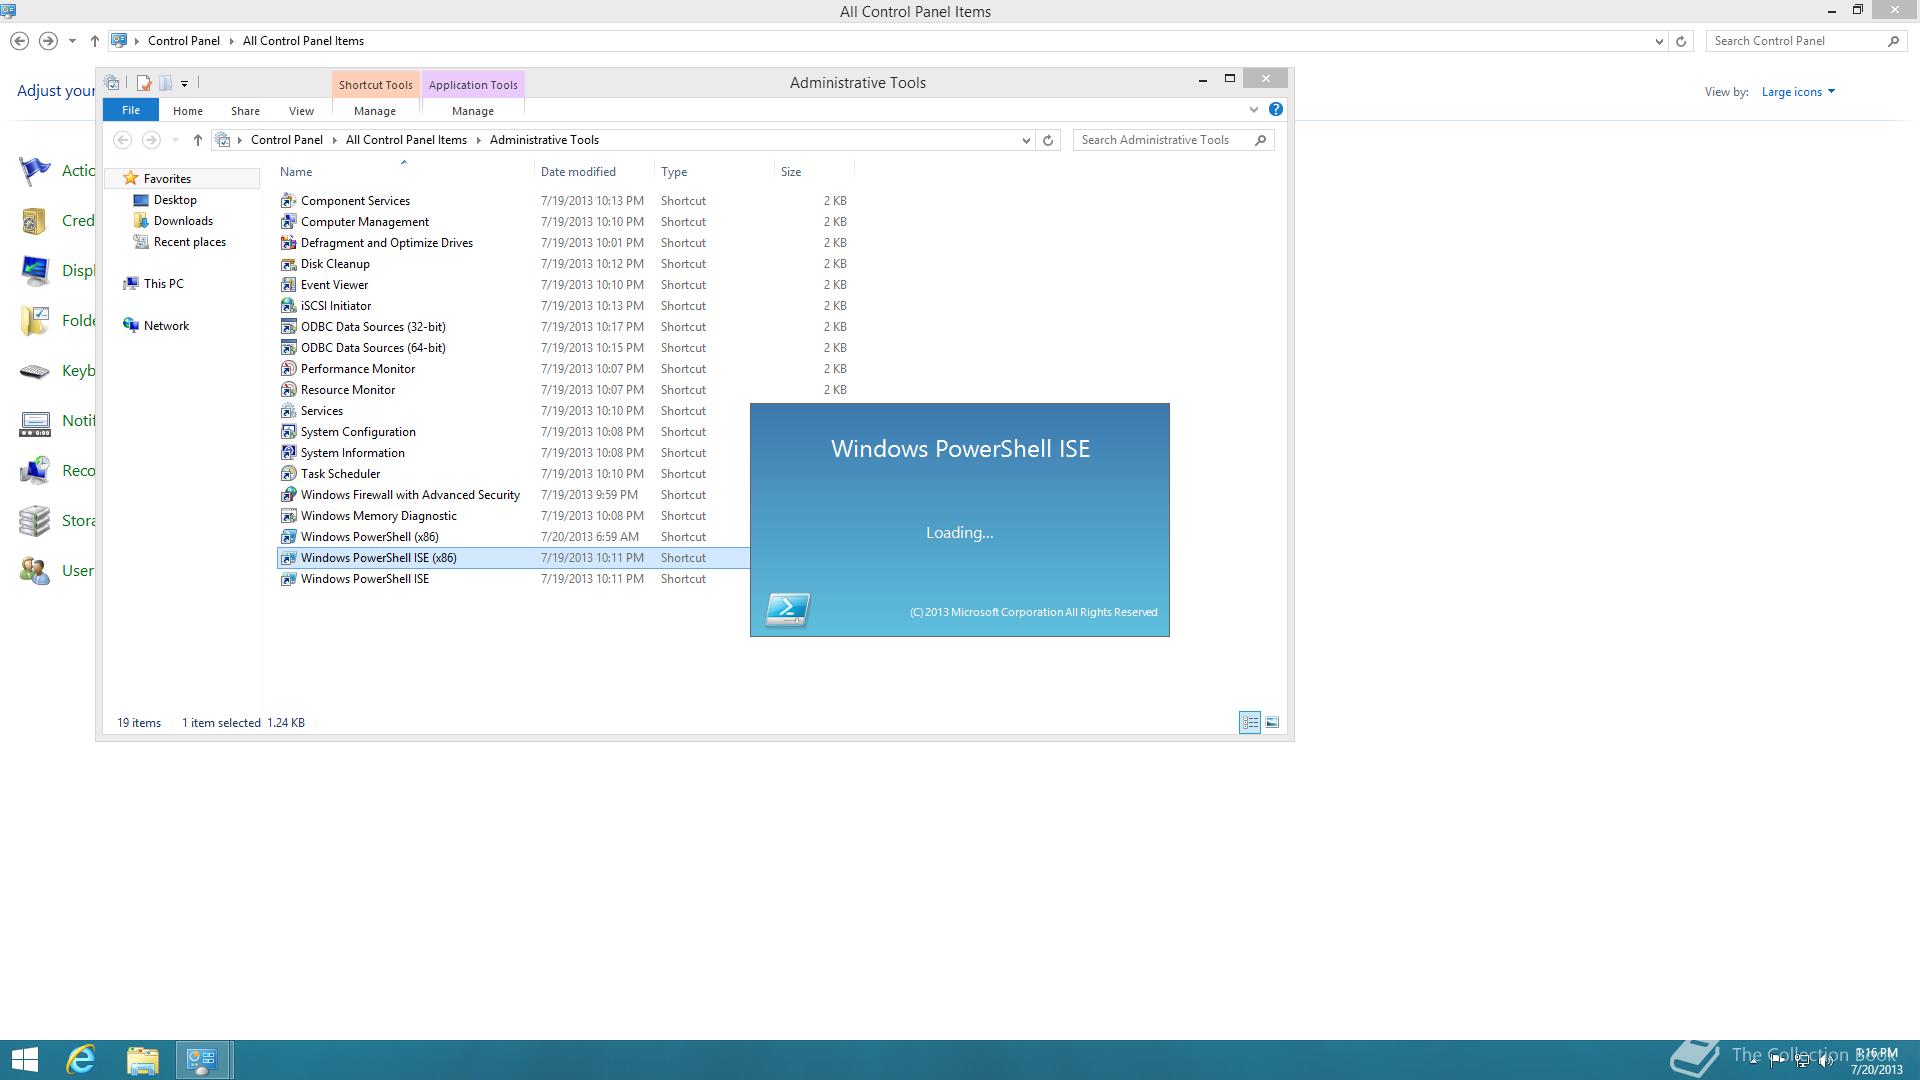The image size is (1920, 1080).
Task: Select the System Information icon
Action: coord(289,453)
